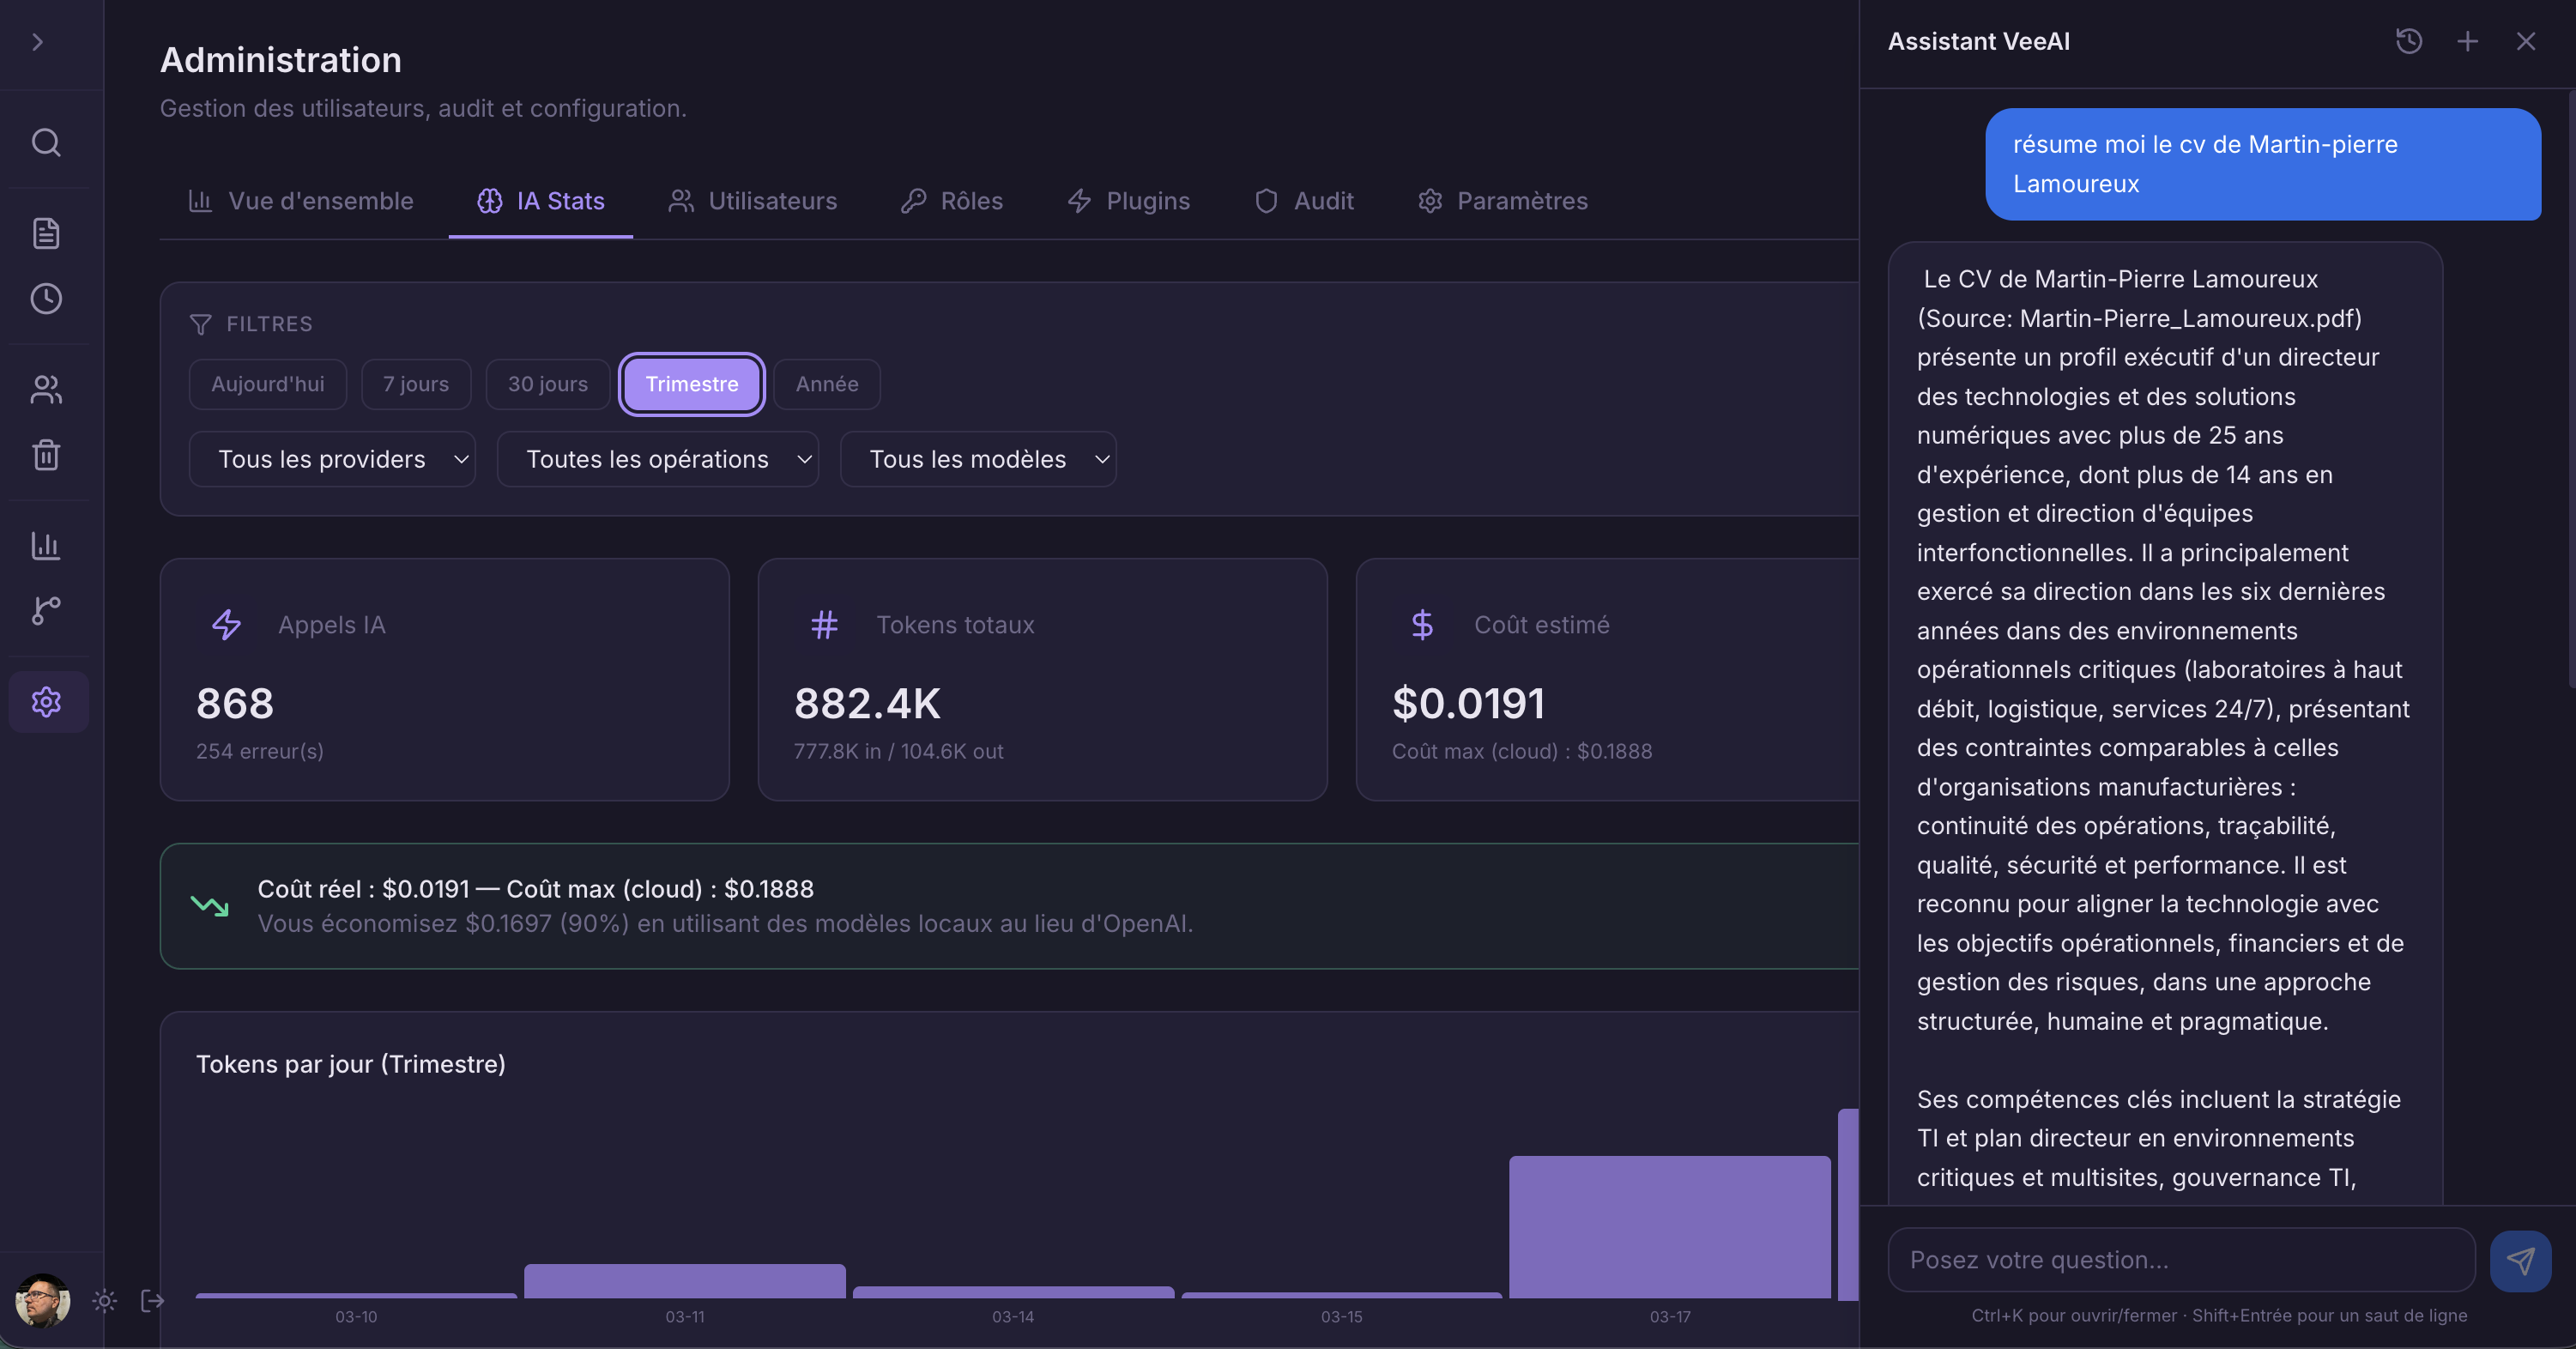Open the Tous les providers dropdown
The image size is (2576, 1349).
pos(332,459)
